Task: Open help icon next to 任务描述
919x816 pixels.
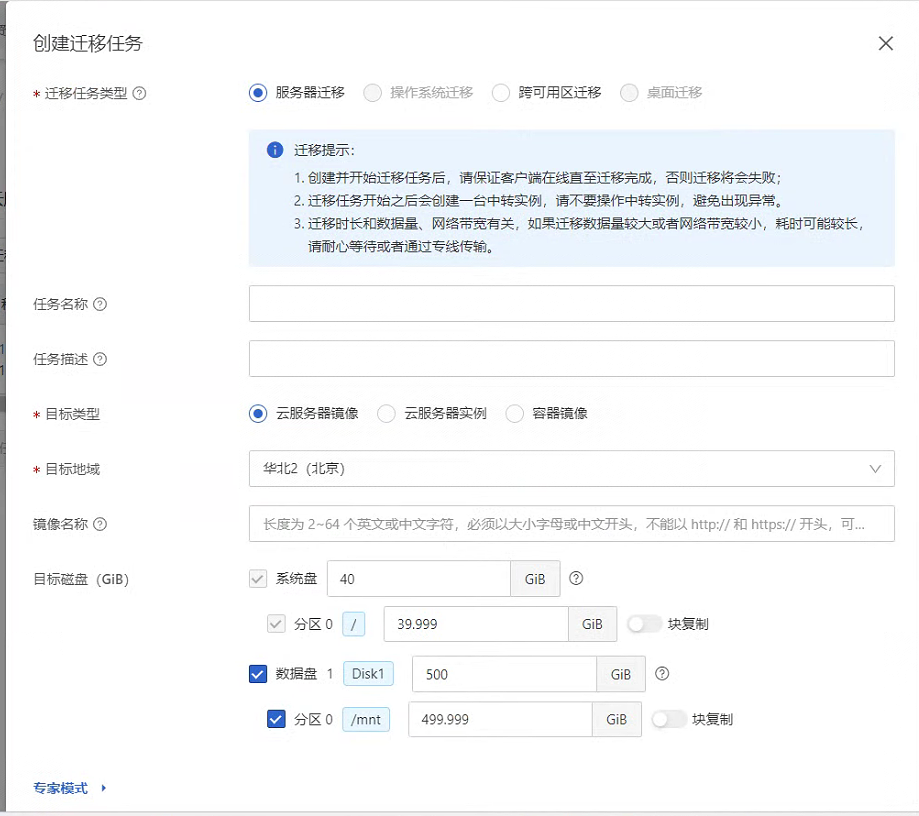Action: tap(100, 359)
